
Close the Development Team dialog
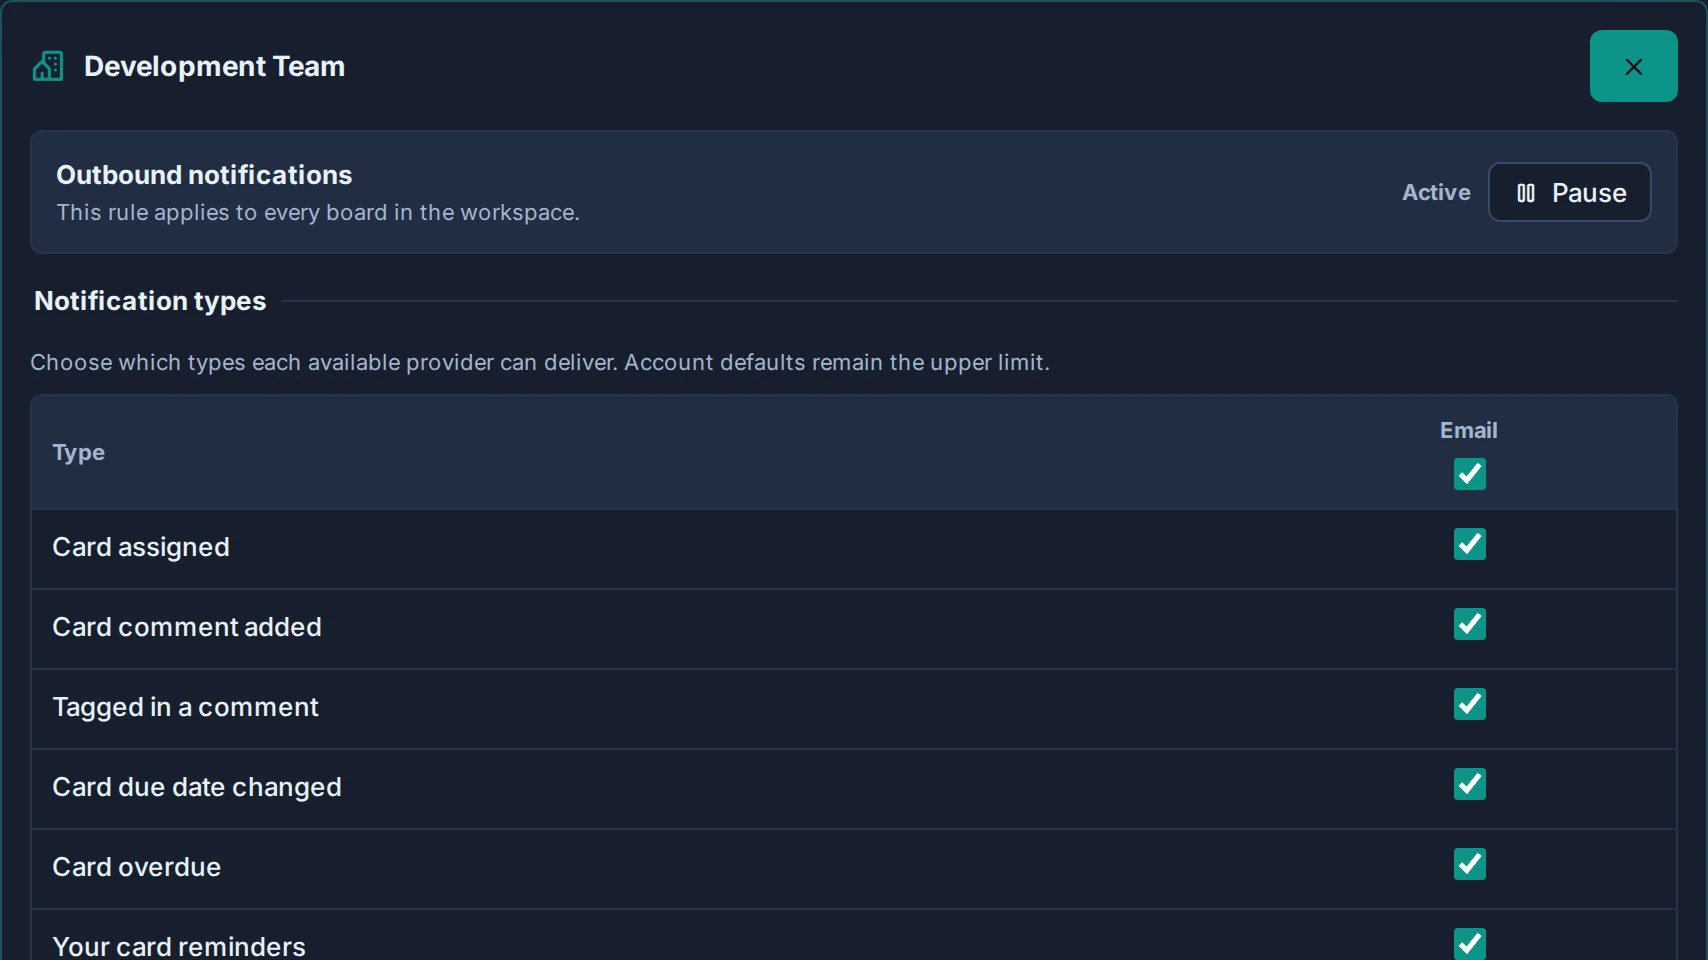1633,66
